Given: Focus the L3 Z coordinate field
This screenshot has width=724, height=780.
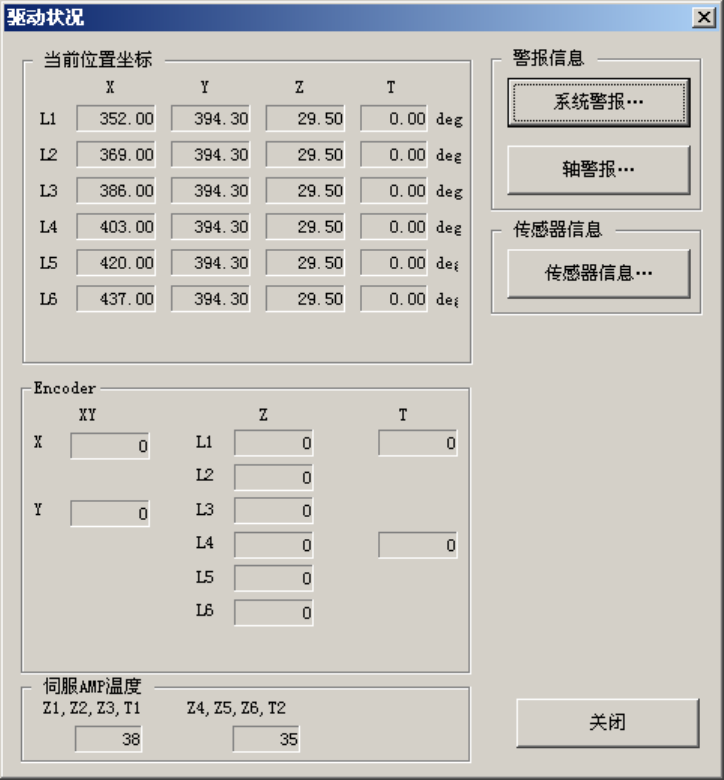Looking at the screenshot, I should coord(305,191).
